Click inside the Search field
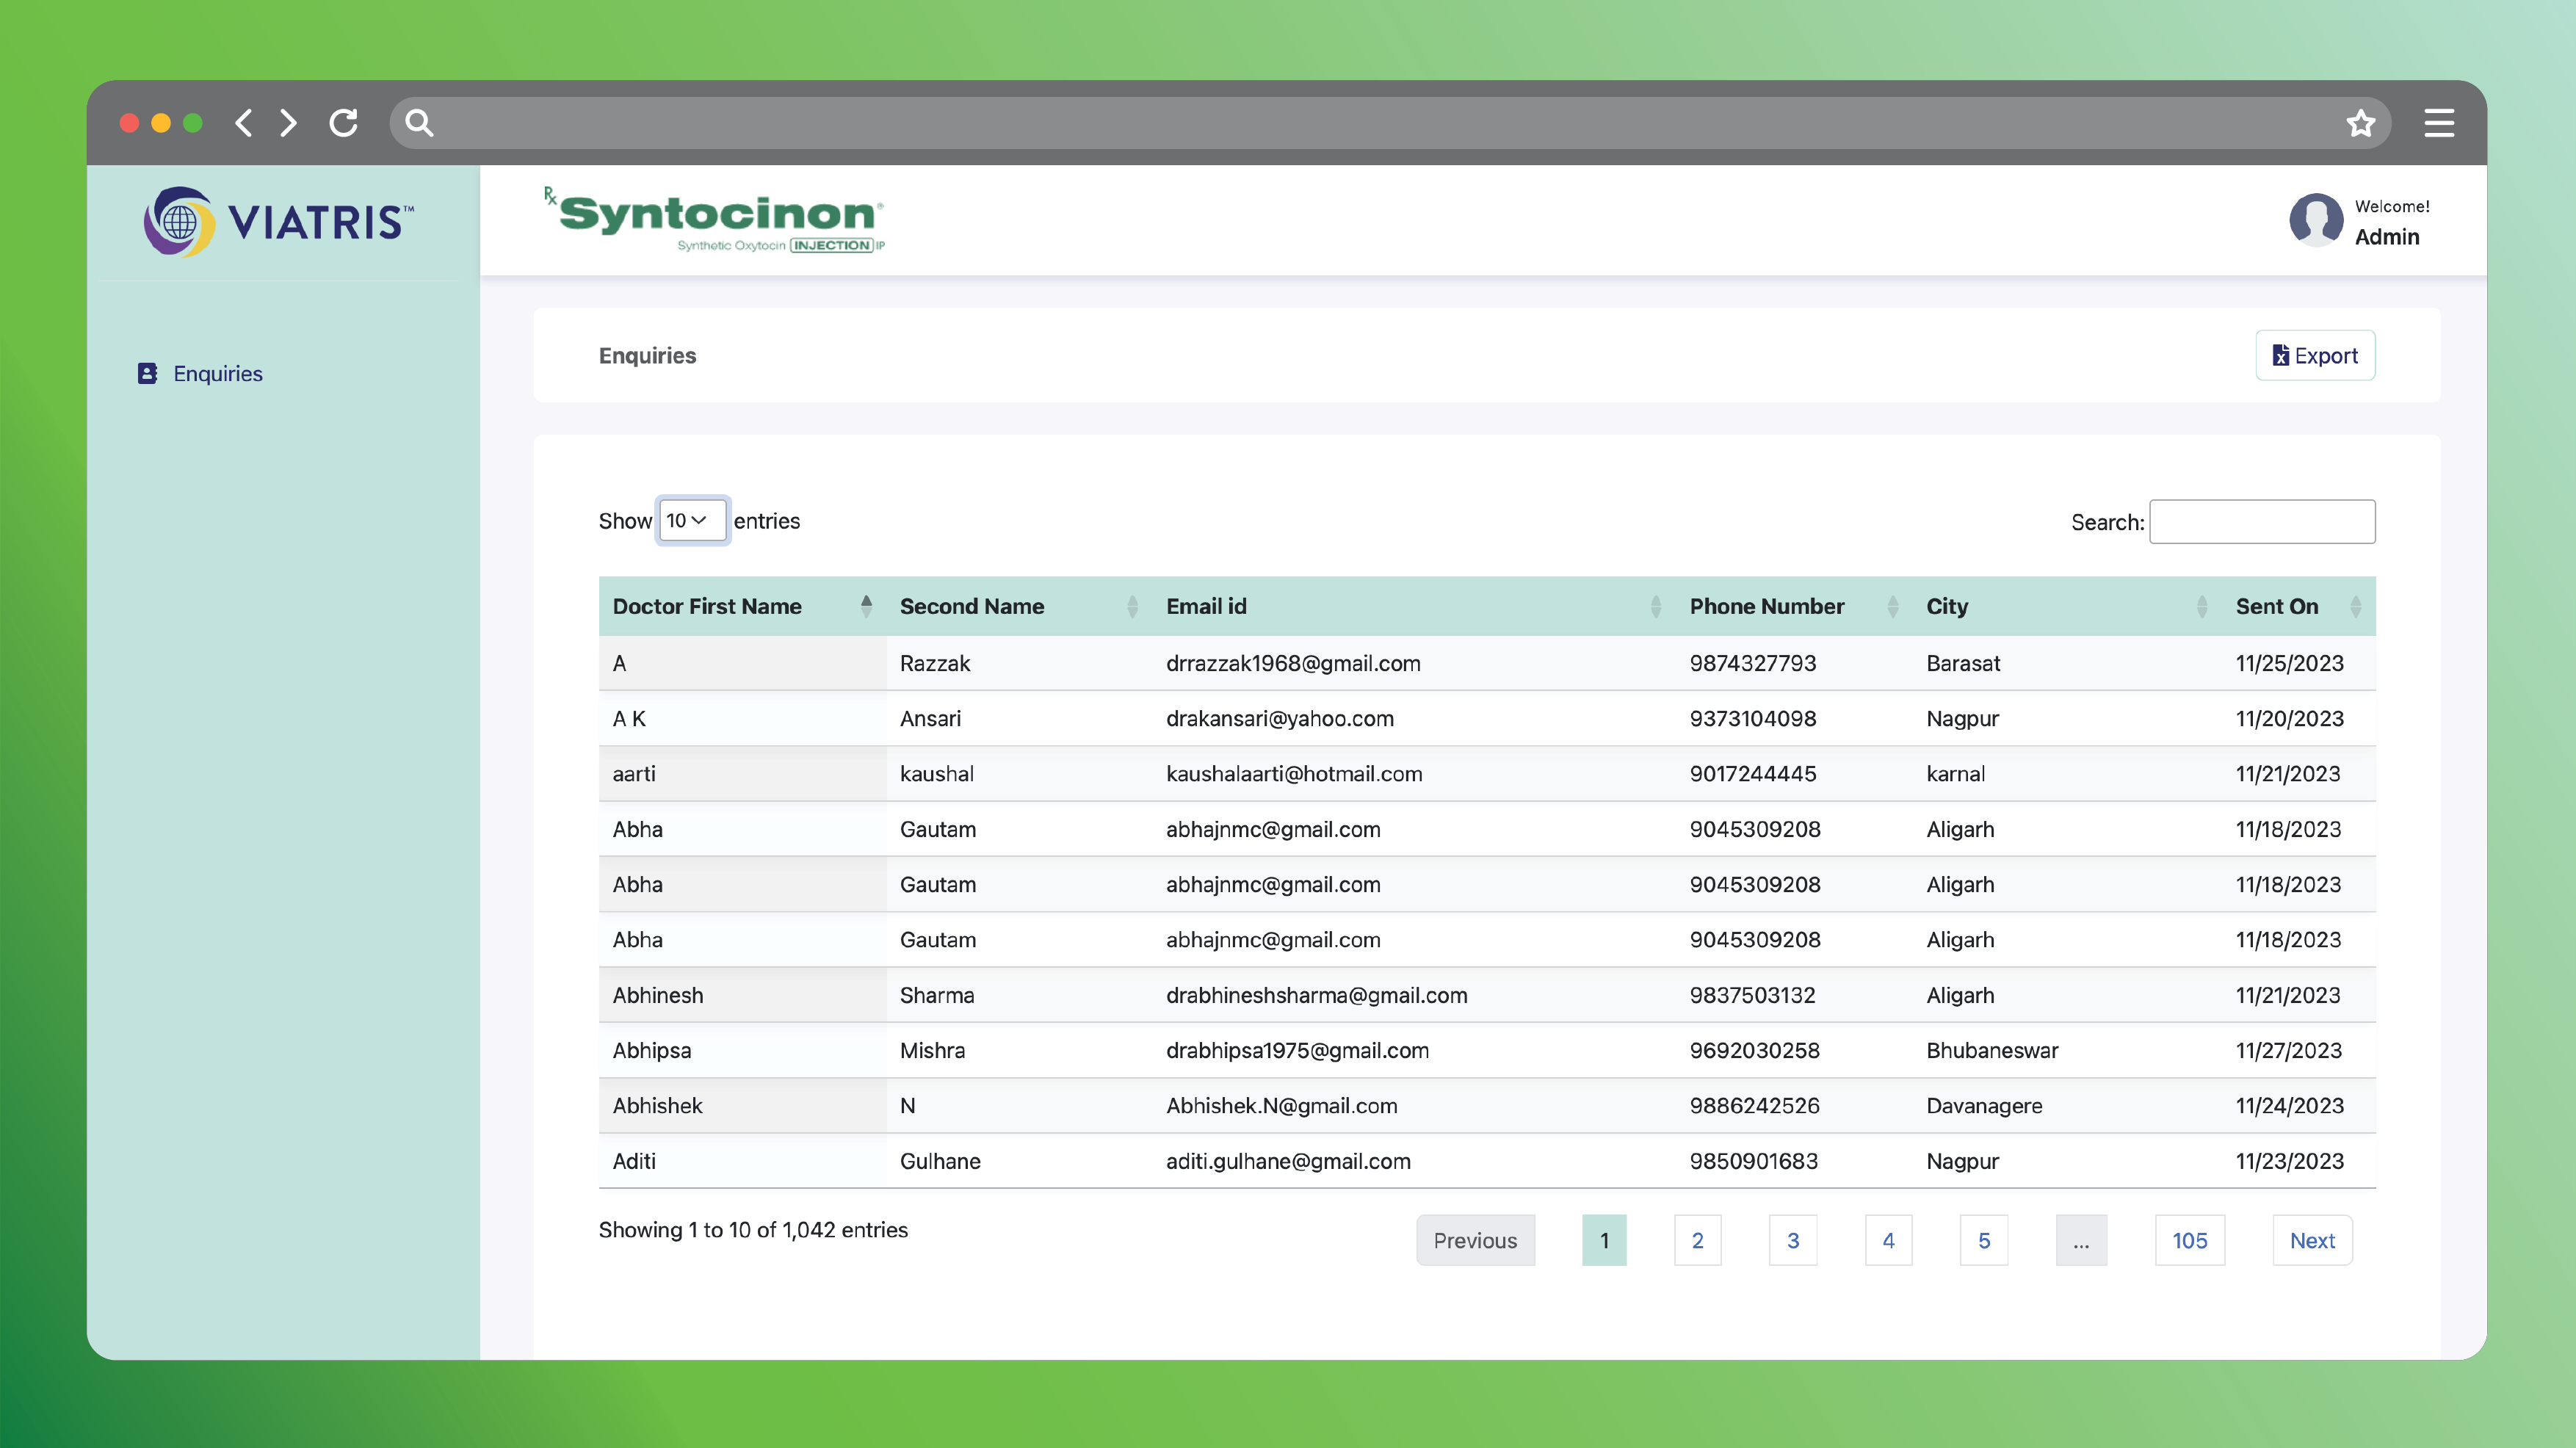The width and height of the screenshot is (2576, 1448). tap(2263, 521)
